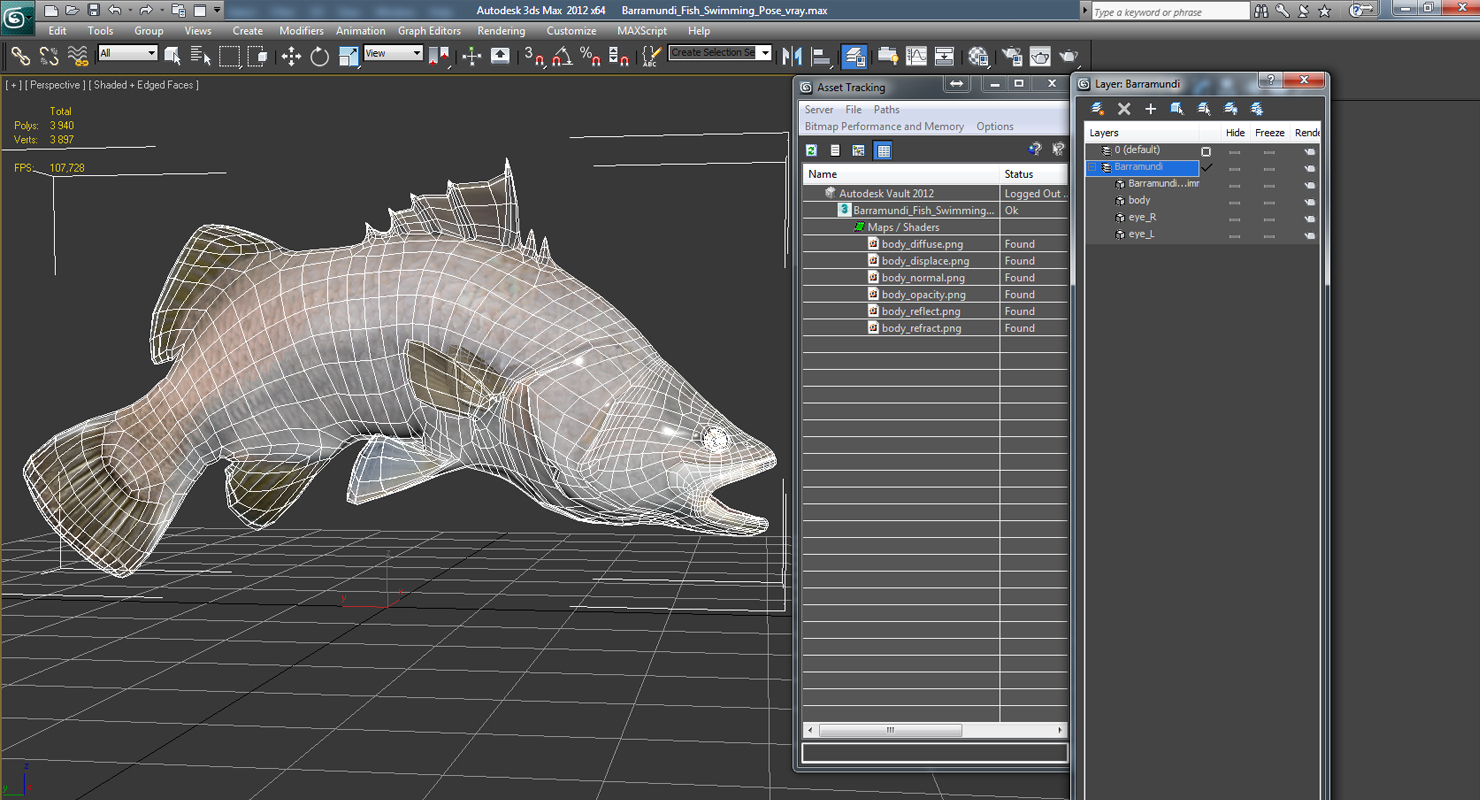Open the Graph Editors menu
Screen dimensions: 1480x800
click(x=429, y=31)
